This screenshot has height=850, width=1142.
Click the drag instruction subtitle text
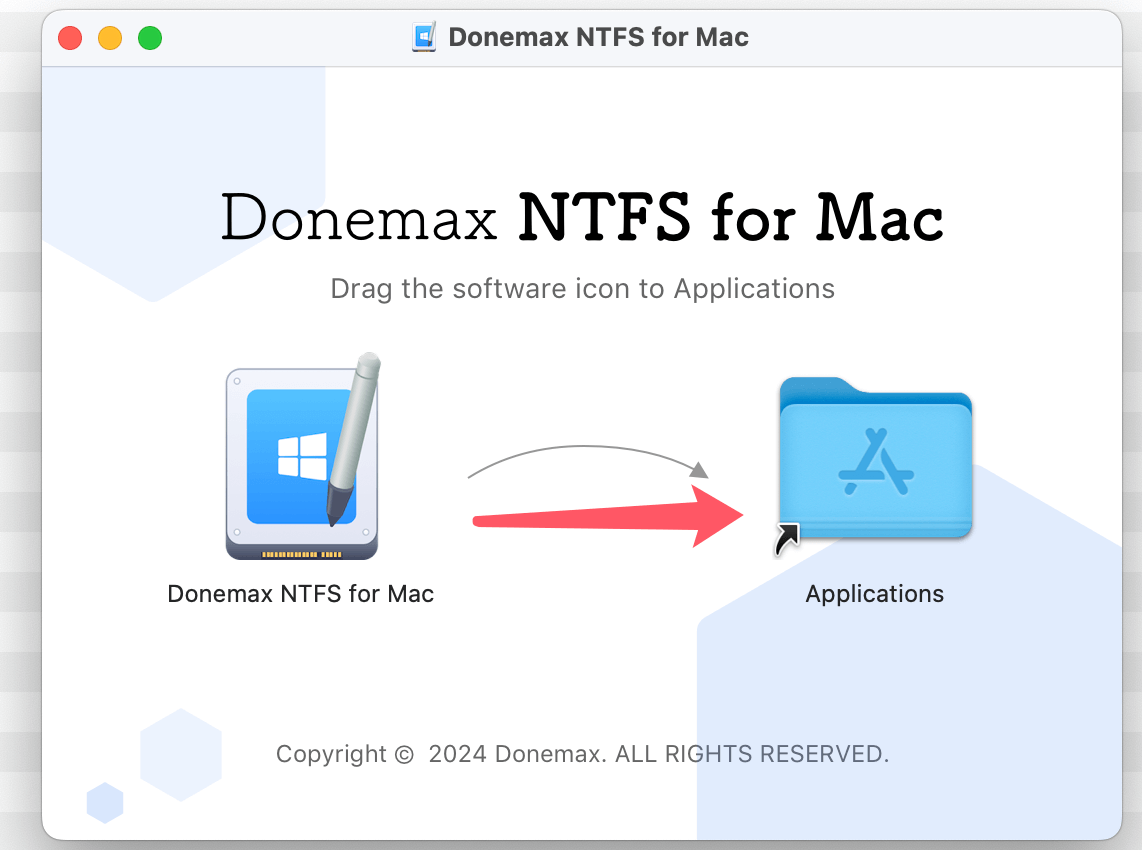pos(583,289)
